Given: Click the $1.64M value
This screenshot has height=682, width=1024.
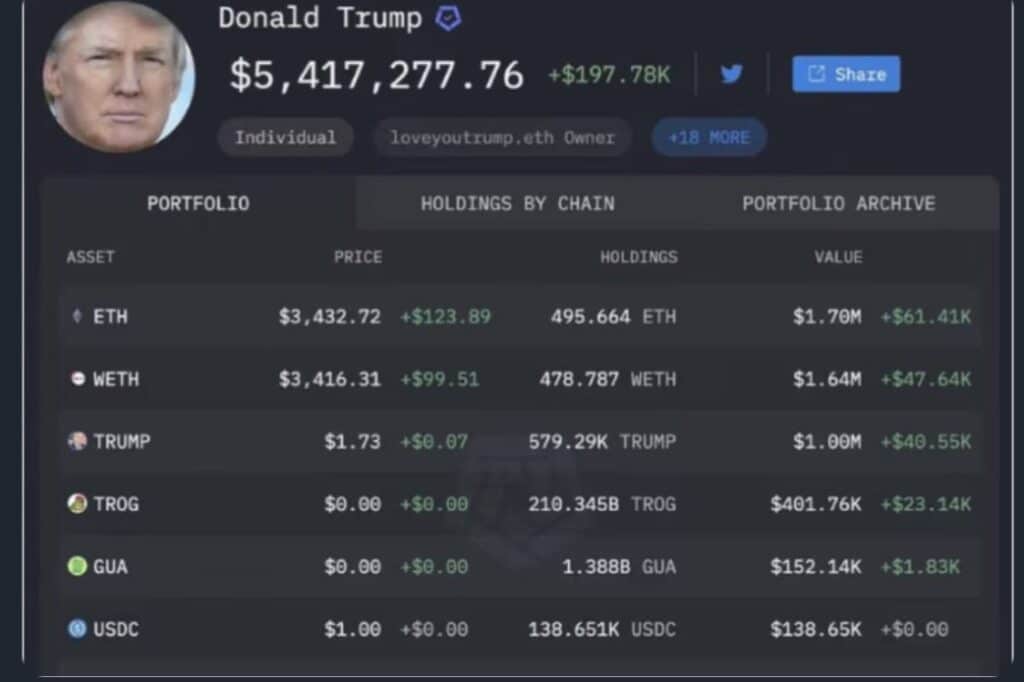Looking at the screenshot, I should pyautogui.click(x=827, y=379).
